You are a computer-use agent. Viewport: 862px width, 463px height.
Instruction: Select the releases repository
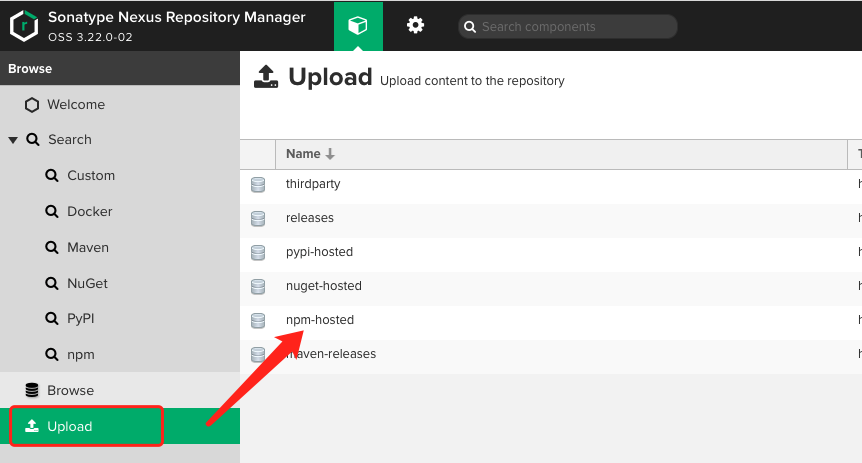[x=310, y=218]
